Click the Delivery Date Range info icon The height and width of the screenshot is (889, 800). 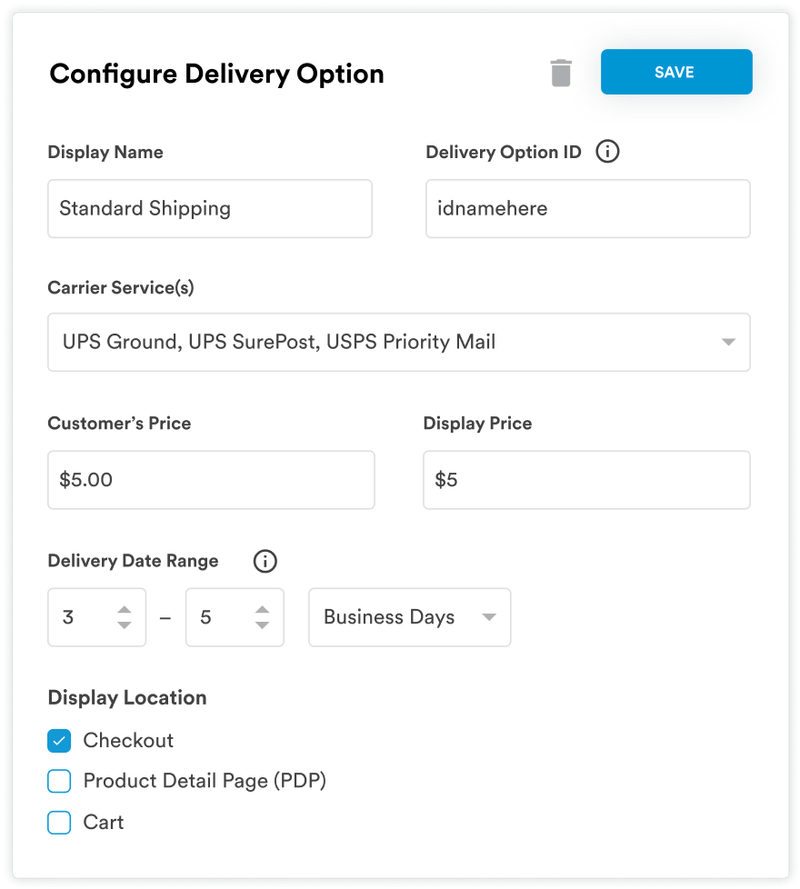click(264, 561)
